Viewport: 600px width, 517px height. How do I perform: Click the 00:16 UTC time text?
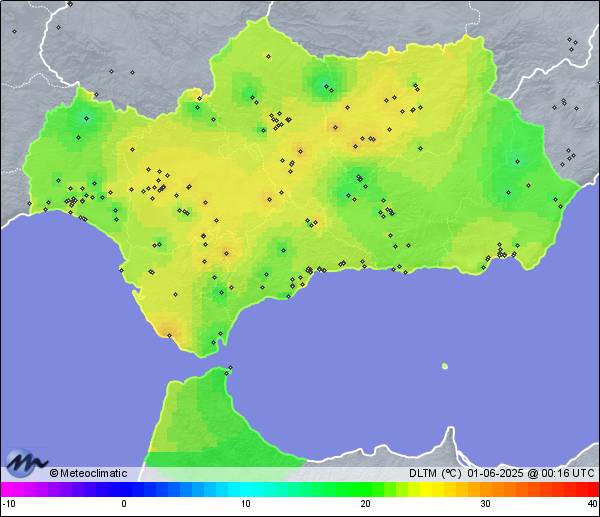pos(567,473)
